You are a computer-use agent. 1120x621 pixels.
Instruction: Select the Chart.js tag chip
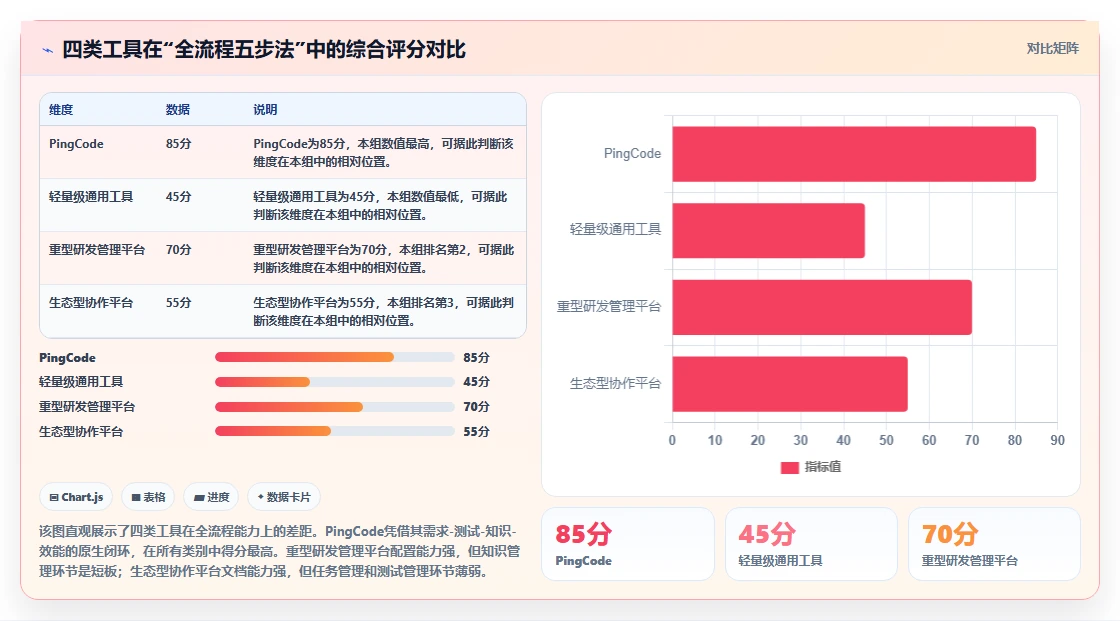(x=76, y=497)
